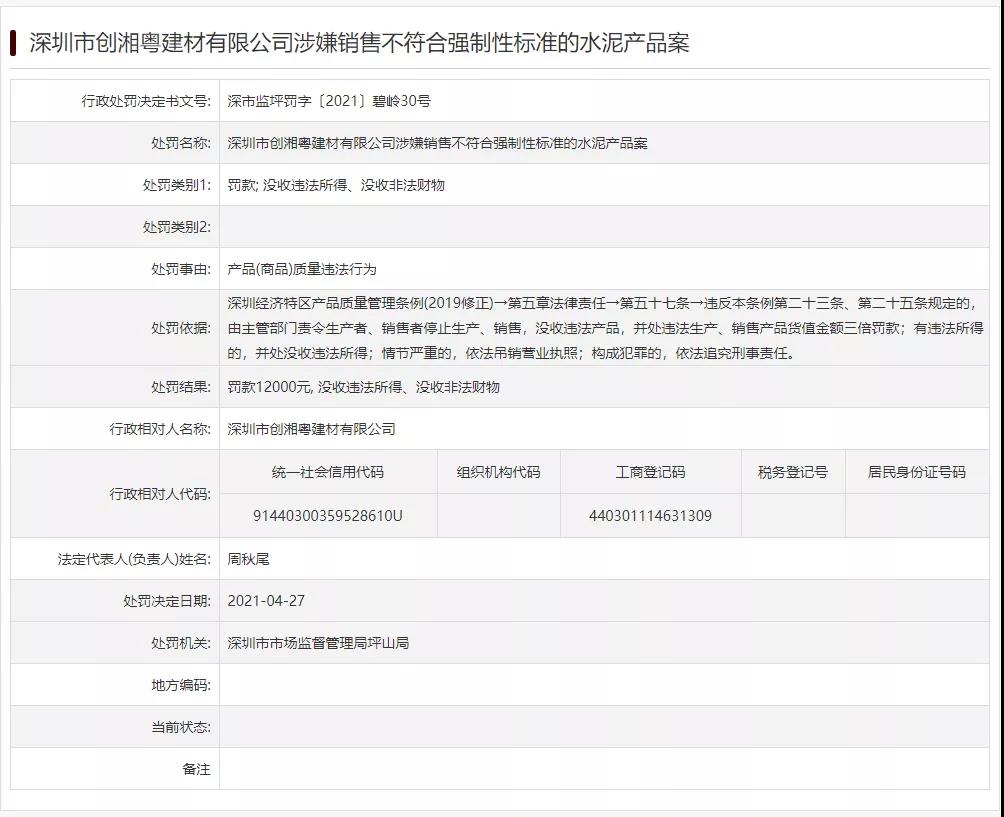The height and width of the screenshot is (817, 1004).
Task: Click the 处罚依据 legal basis paragraph
Action: [603, 328]
